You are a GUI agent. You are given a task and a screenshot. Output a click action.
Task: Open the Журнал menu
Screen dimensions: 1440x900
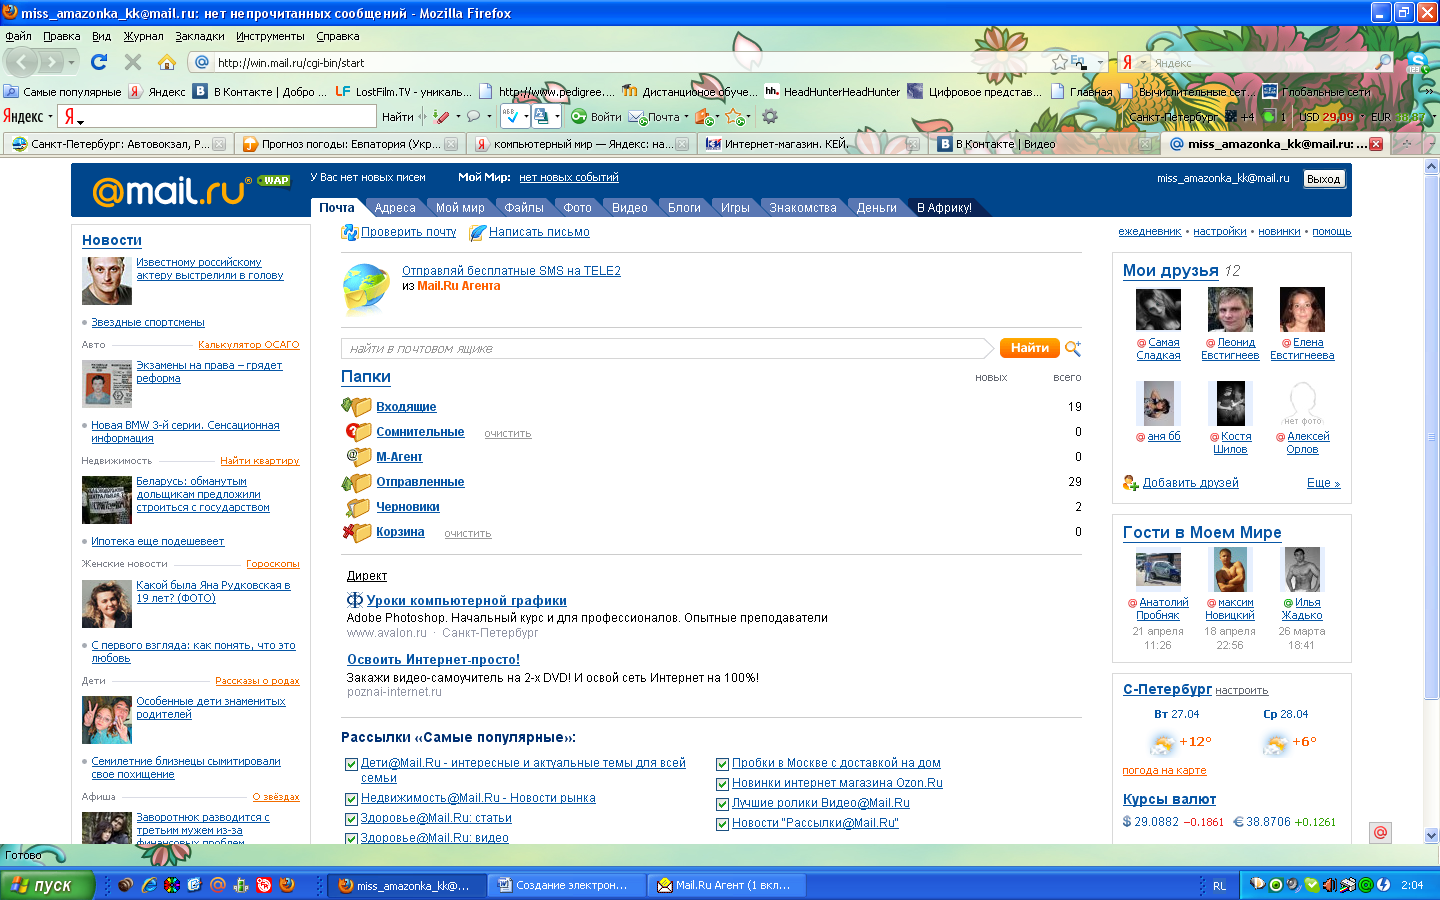[143, 36]
